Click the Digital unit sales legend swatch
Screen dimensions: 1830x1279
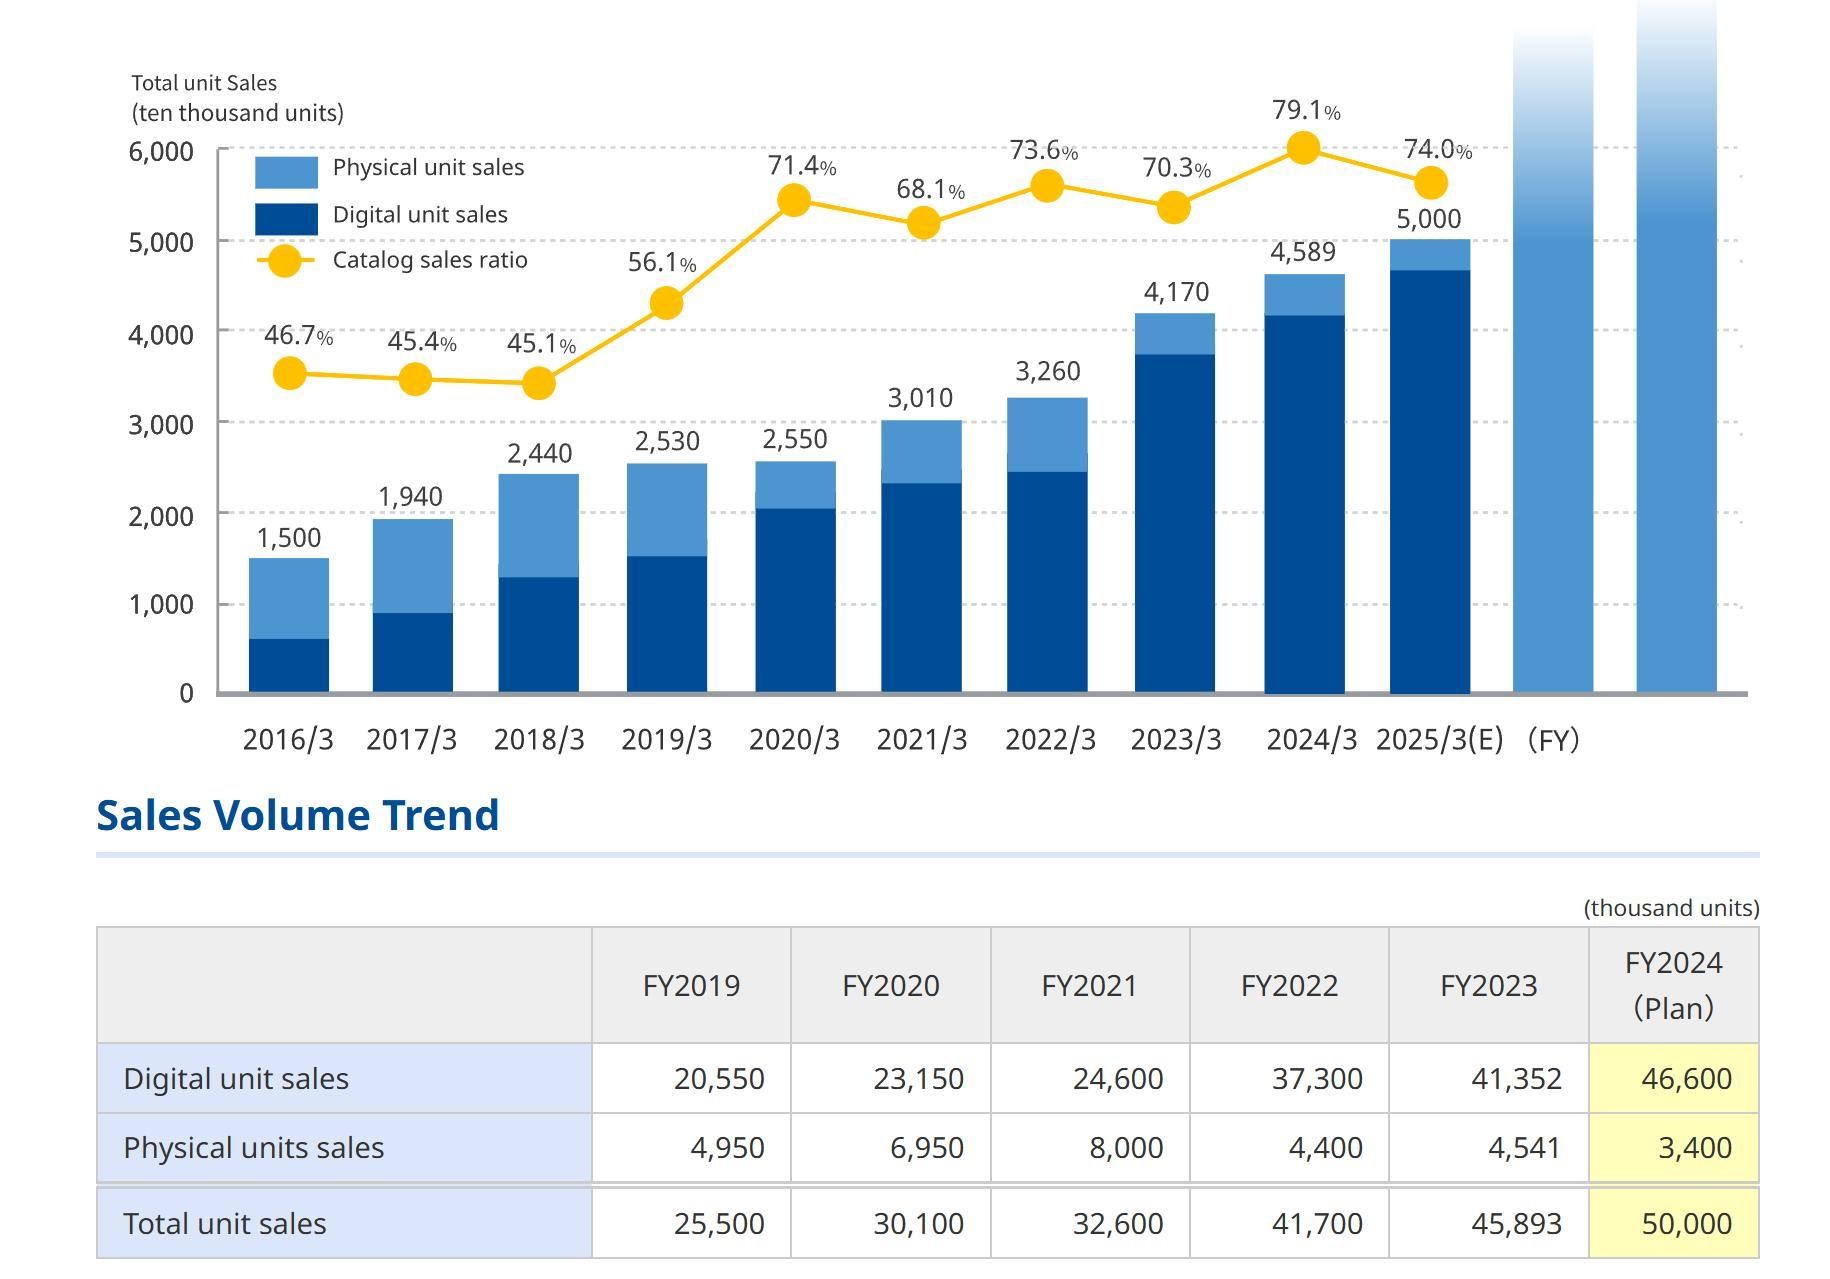tap(286, 218)
